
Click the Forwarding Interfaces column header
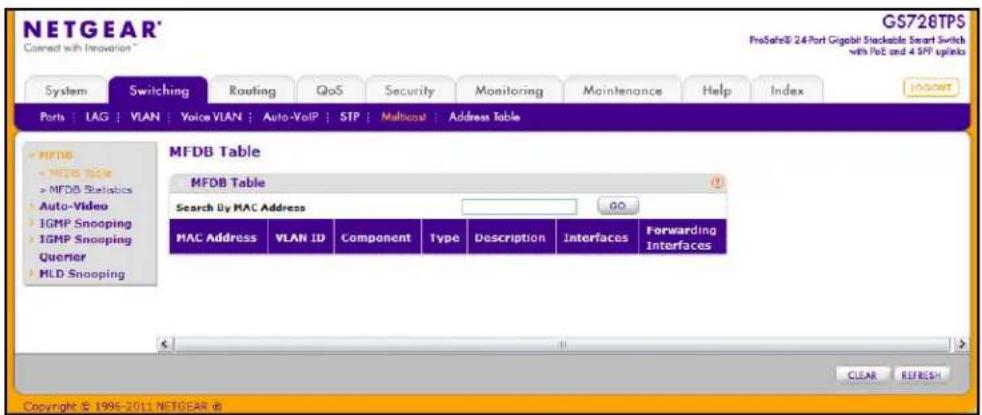[x=682, y=237]
